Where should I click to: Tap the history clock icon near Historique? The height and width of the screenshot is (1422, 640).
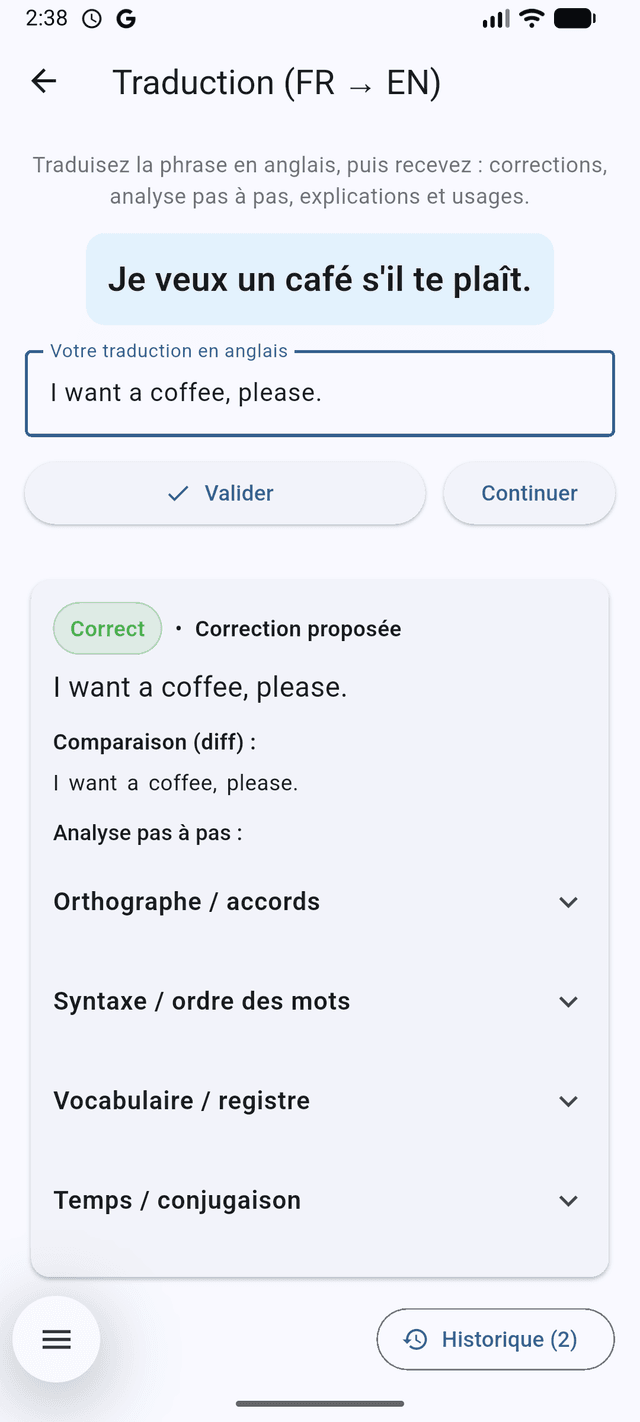tap(415, 1338)
